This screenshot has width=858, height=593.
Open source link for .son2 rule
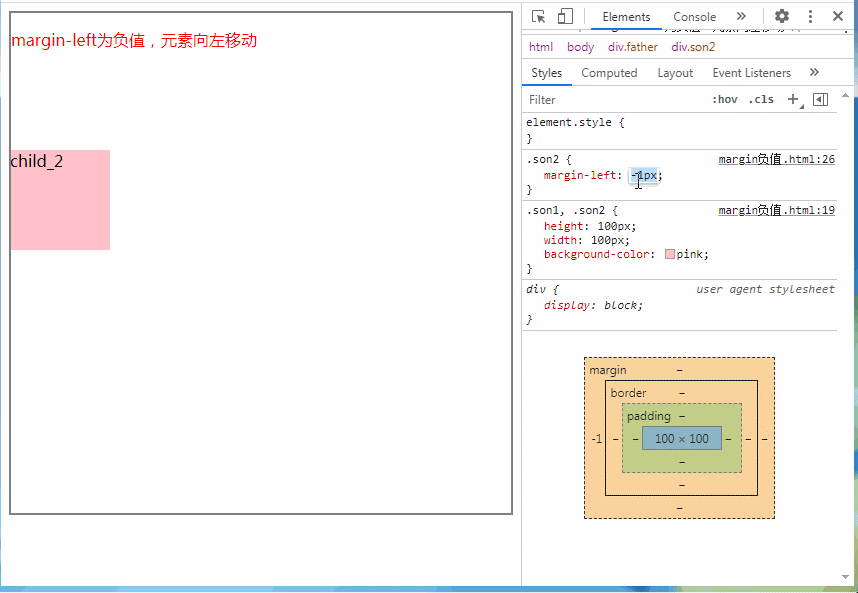point(776,159)
